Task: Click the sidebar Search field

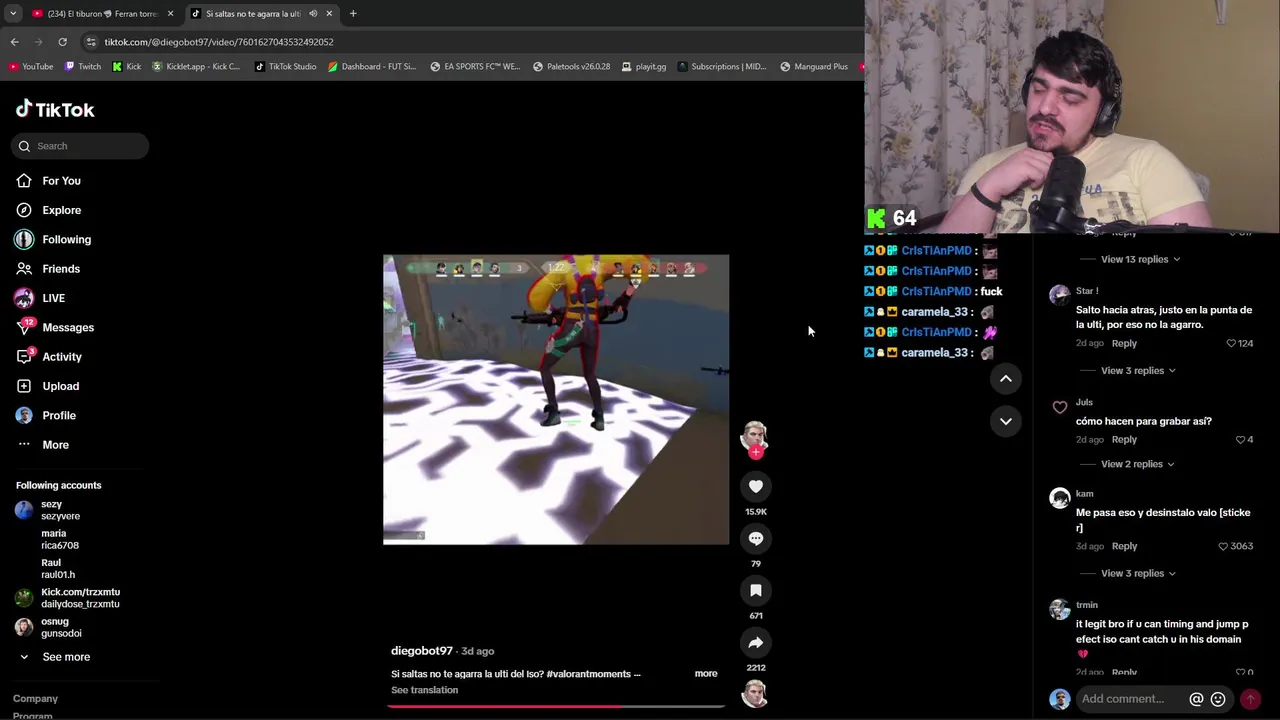Action: (80, 146)
